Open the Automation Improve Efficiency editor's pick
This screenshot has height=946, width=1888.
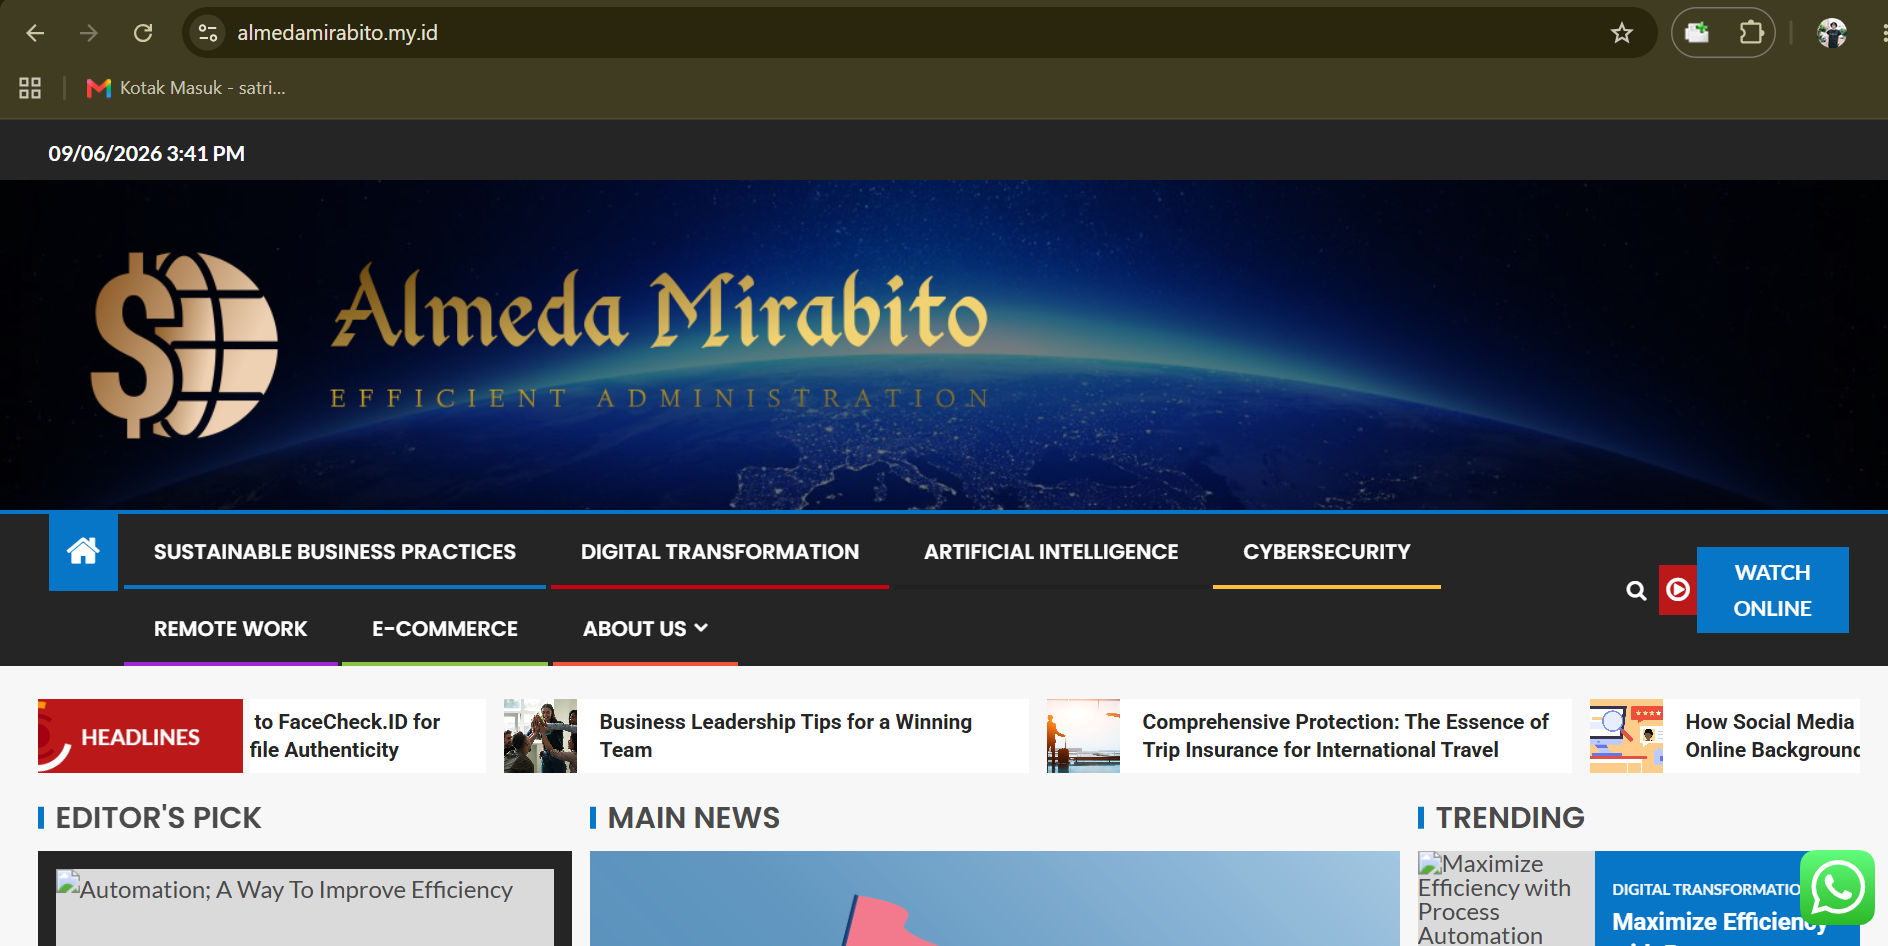305,906
